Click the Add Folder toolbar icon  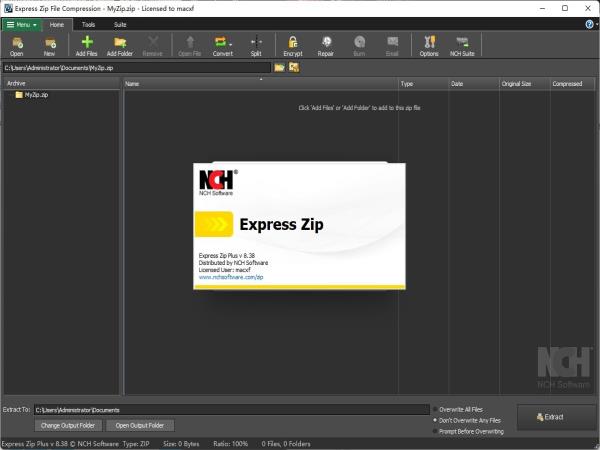point(120,46)
